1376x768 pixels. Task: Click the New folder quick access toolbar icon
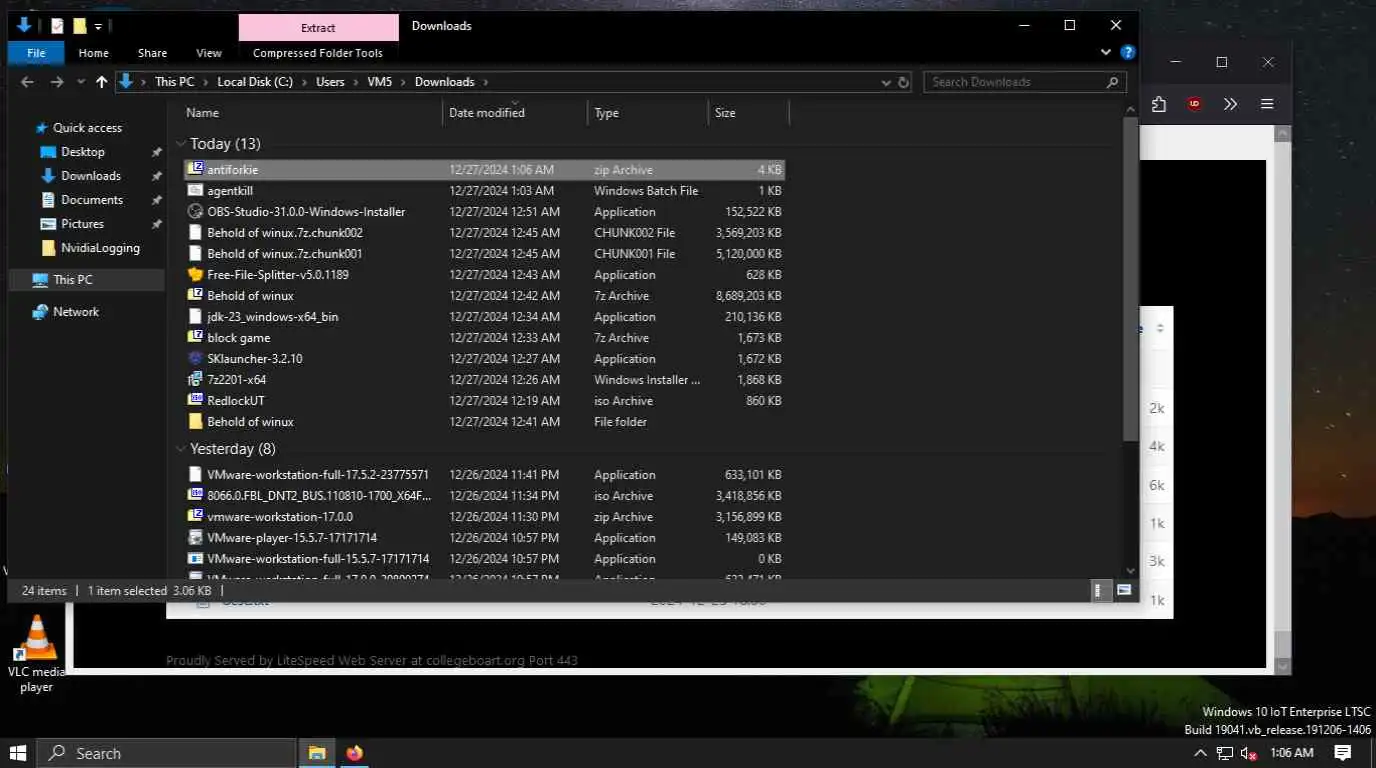[80, 26]
